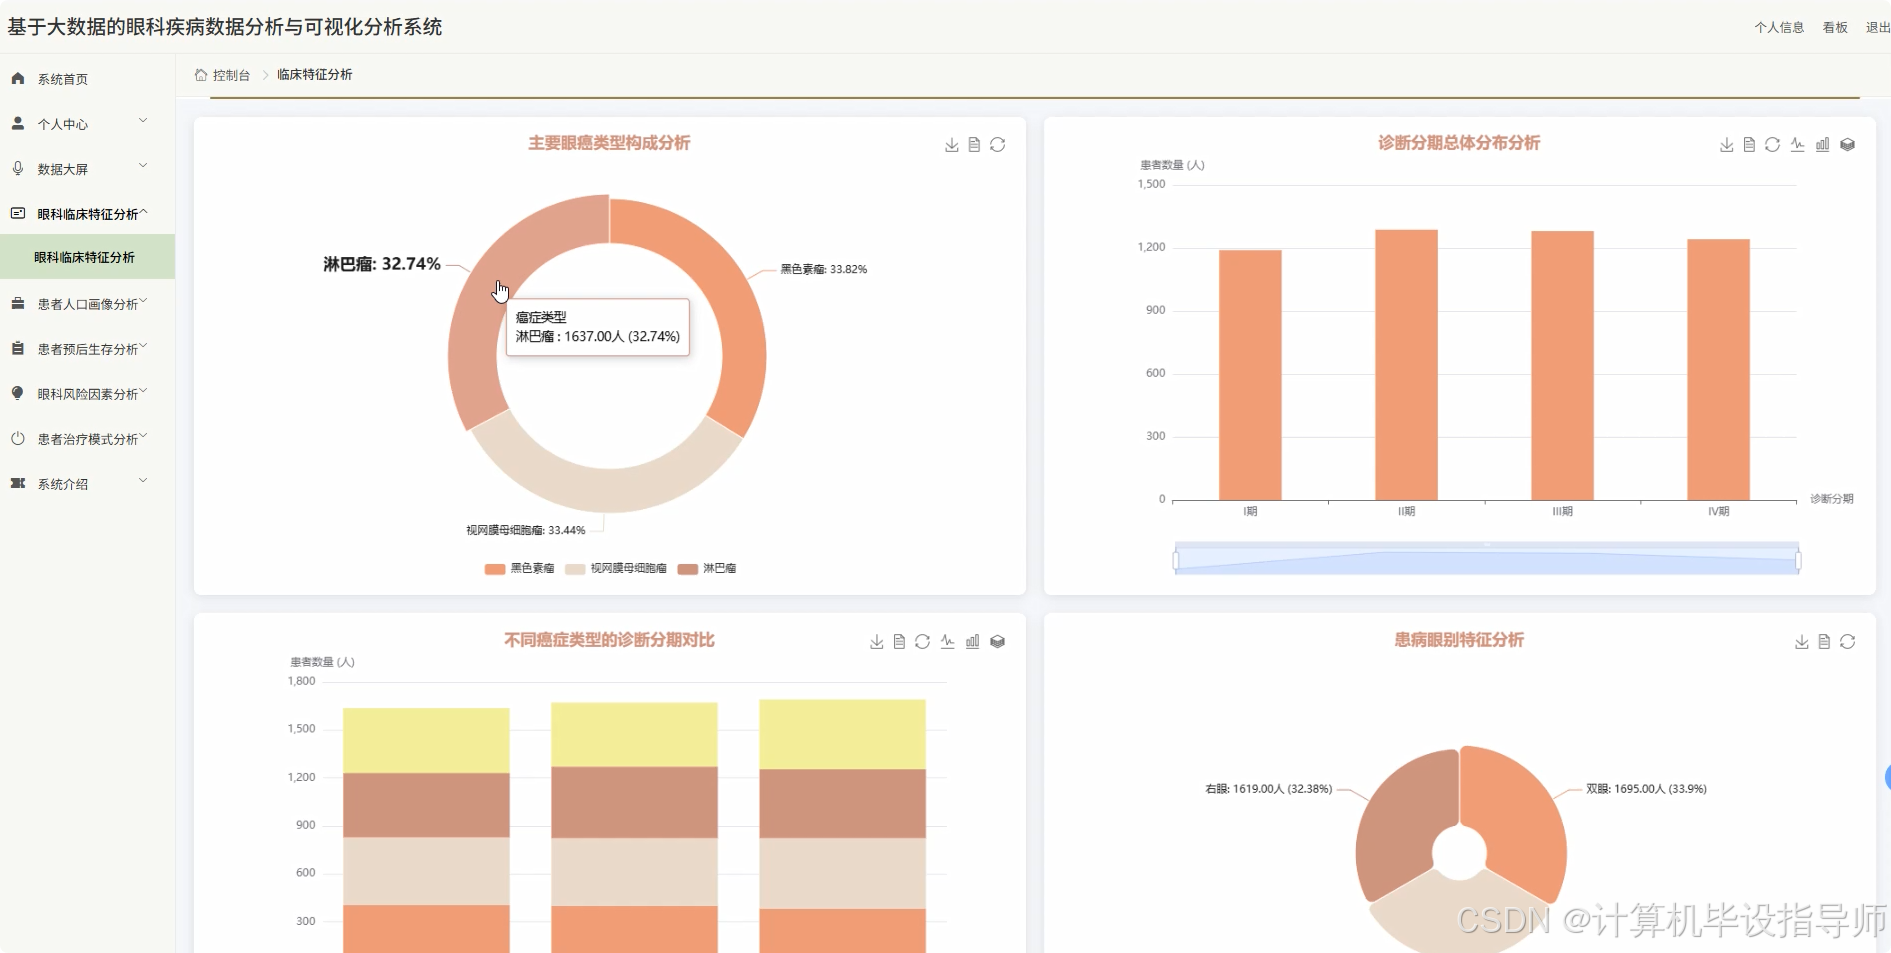Download the cancer type stage comparison chart
Image resolution: width=1891 pixels, height=953 pixels.
pyautogui.click(x=876, y=642)
